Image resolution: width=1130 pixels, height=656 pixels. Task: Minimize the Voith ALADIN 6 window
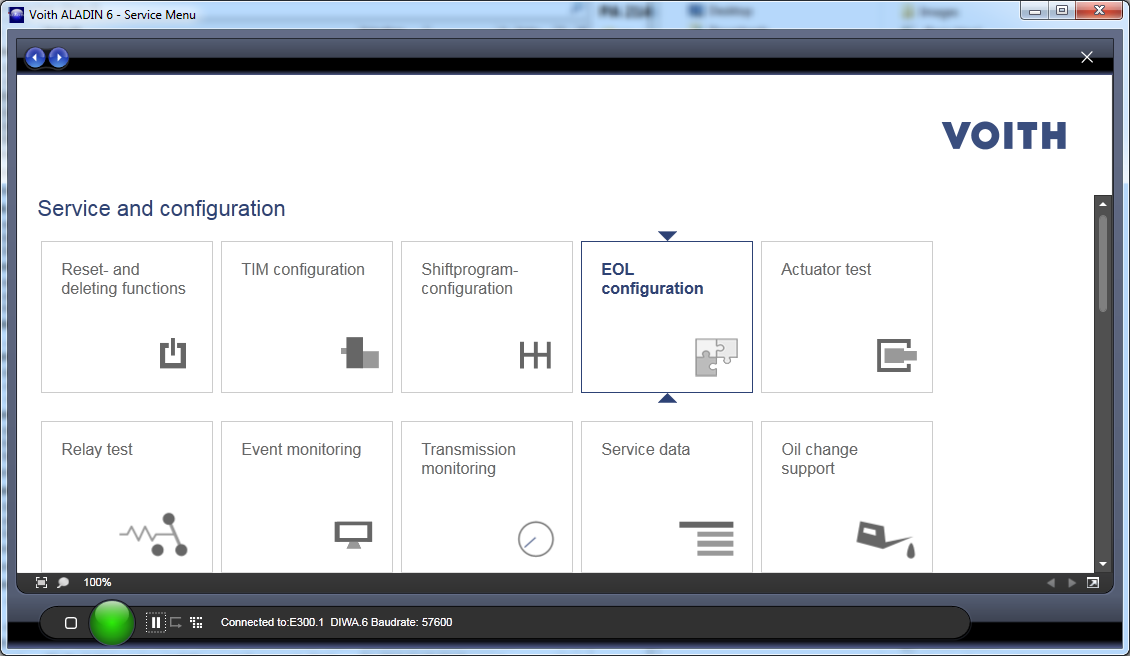tap(1035, 11)
